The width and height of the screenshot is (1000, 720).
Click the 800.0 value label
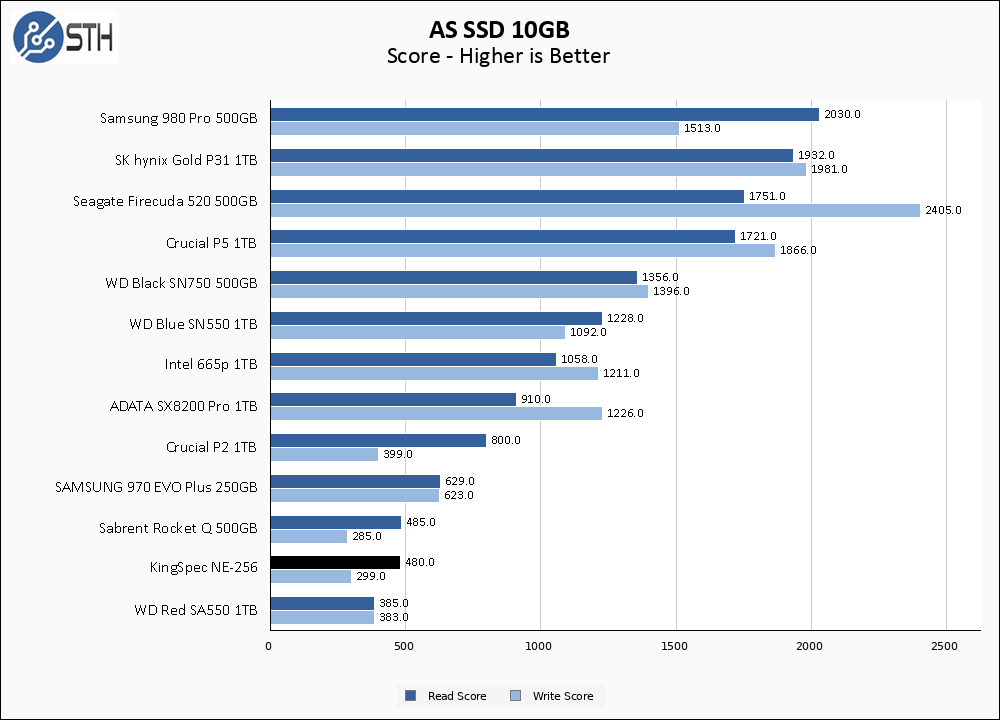click(506, 440)
